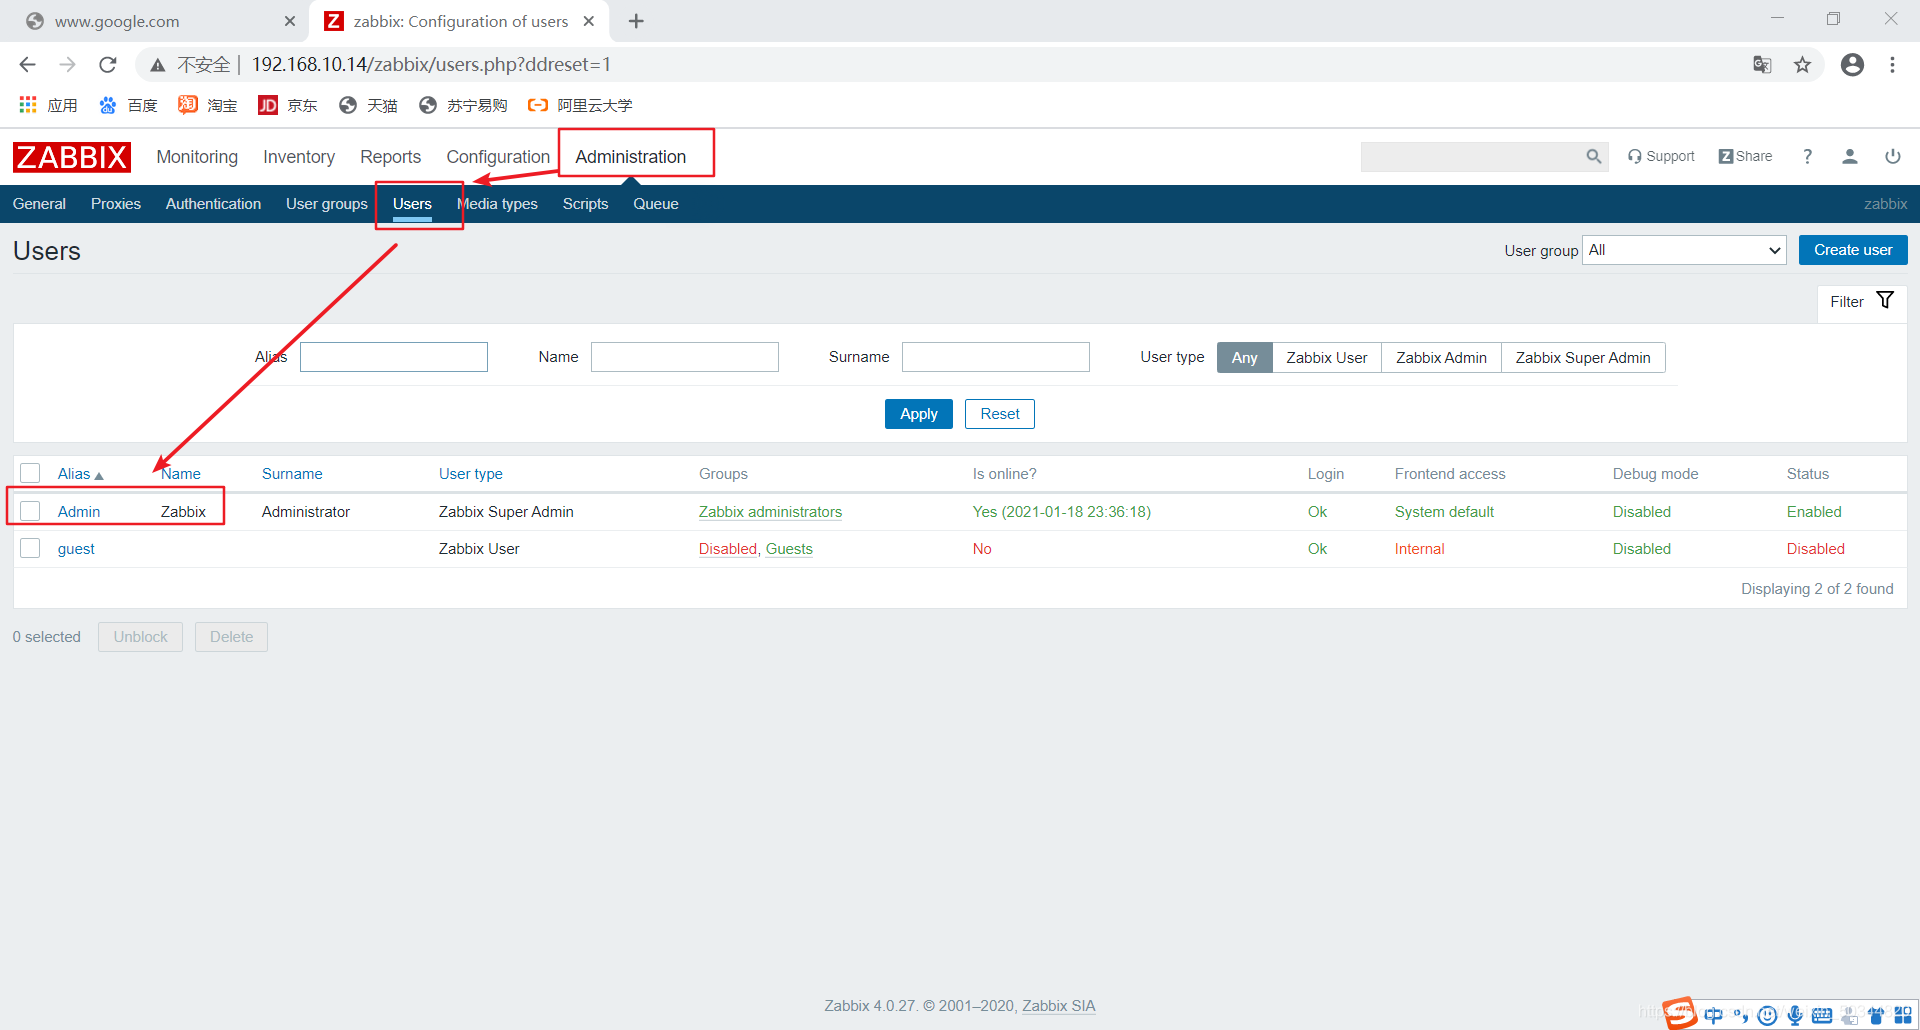Open the Chrome three-dot menu

coord(1892,65)
